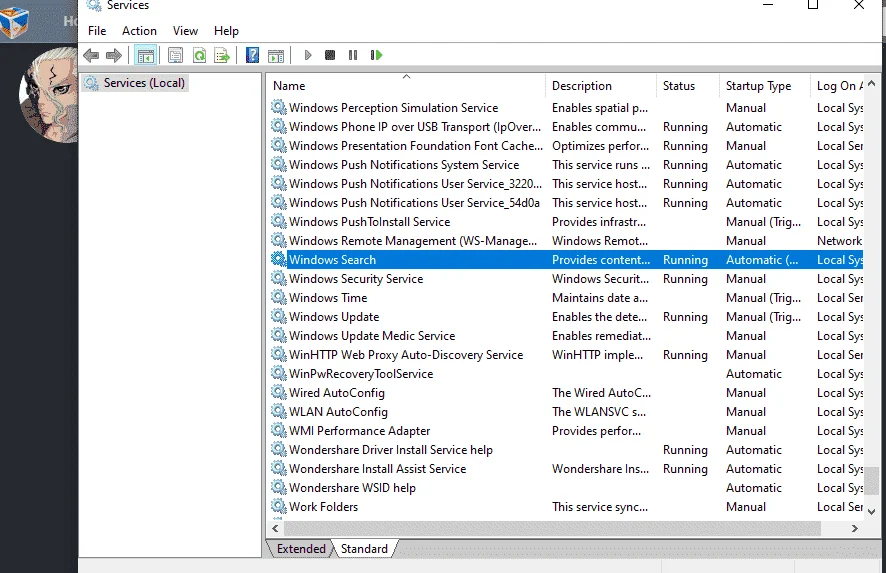
Task: Click the Pause Service icon
Action: [353, 55]
